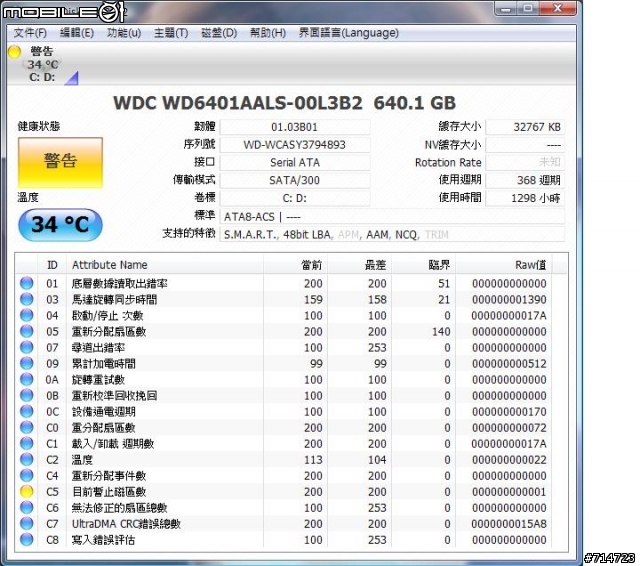Click the yellow 警告 health status button

(x=60, y=162)
